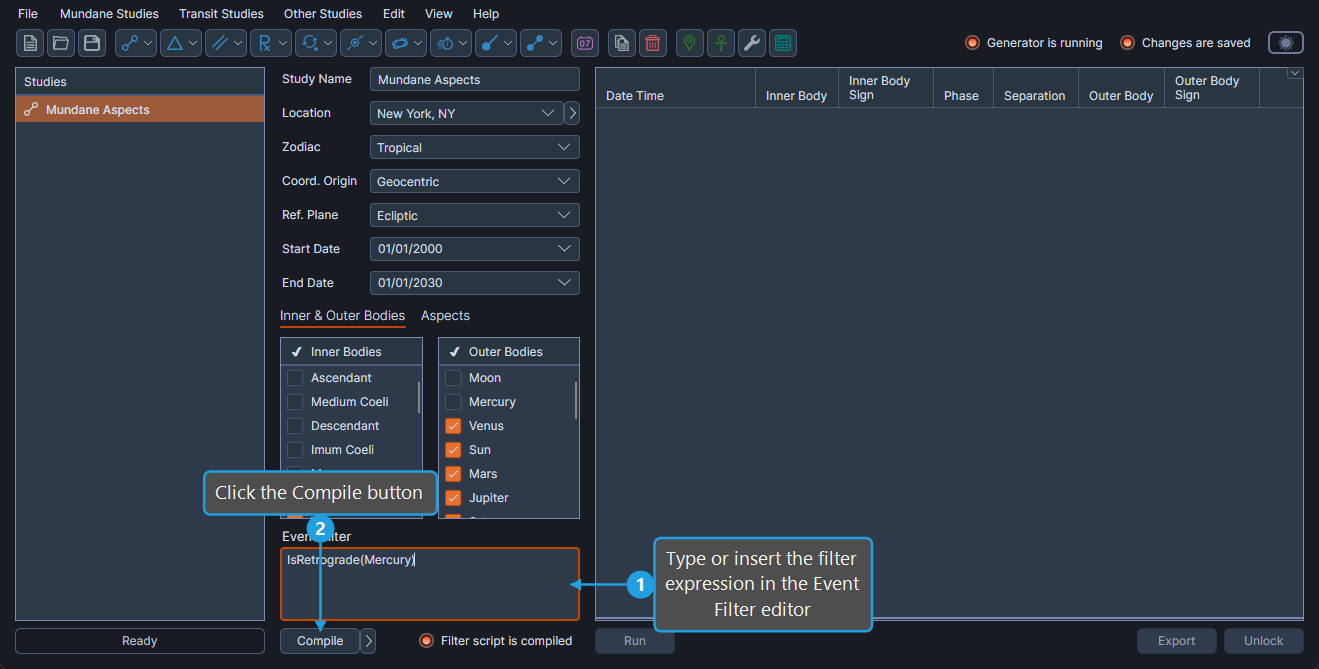Open settings with the wrench icon

pos(752,43)
